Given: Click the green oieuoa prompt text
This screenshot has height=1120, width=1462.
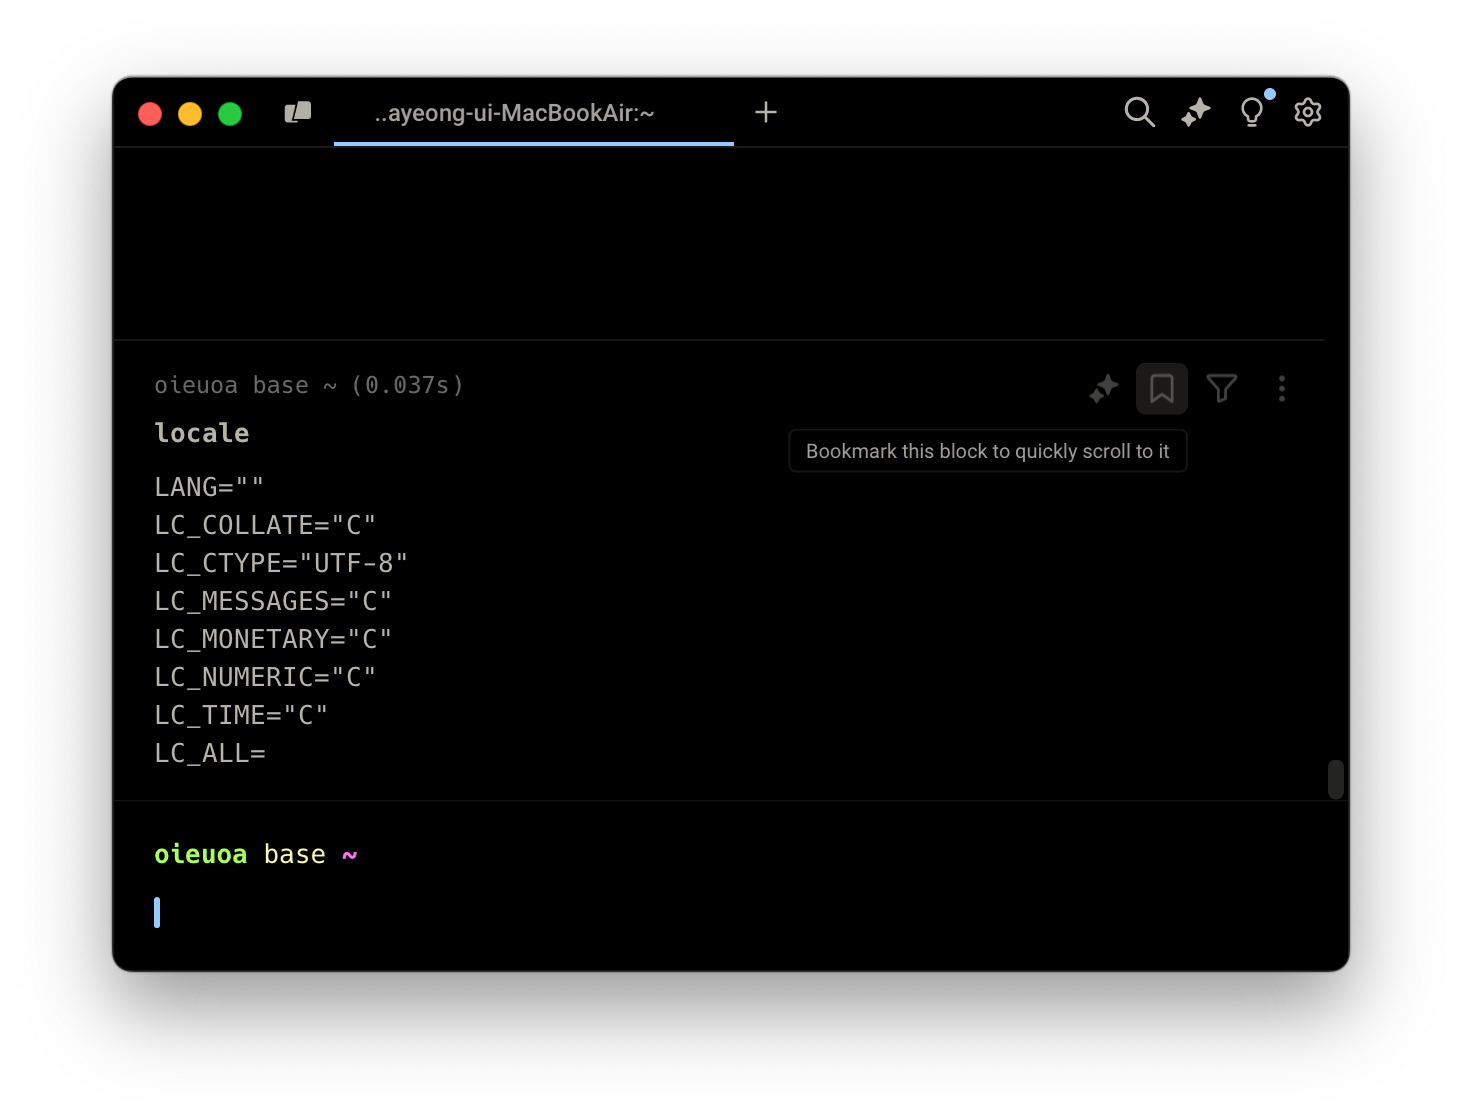Looking at the screenshot, I should (201, 854).
